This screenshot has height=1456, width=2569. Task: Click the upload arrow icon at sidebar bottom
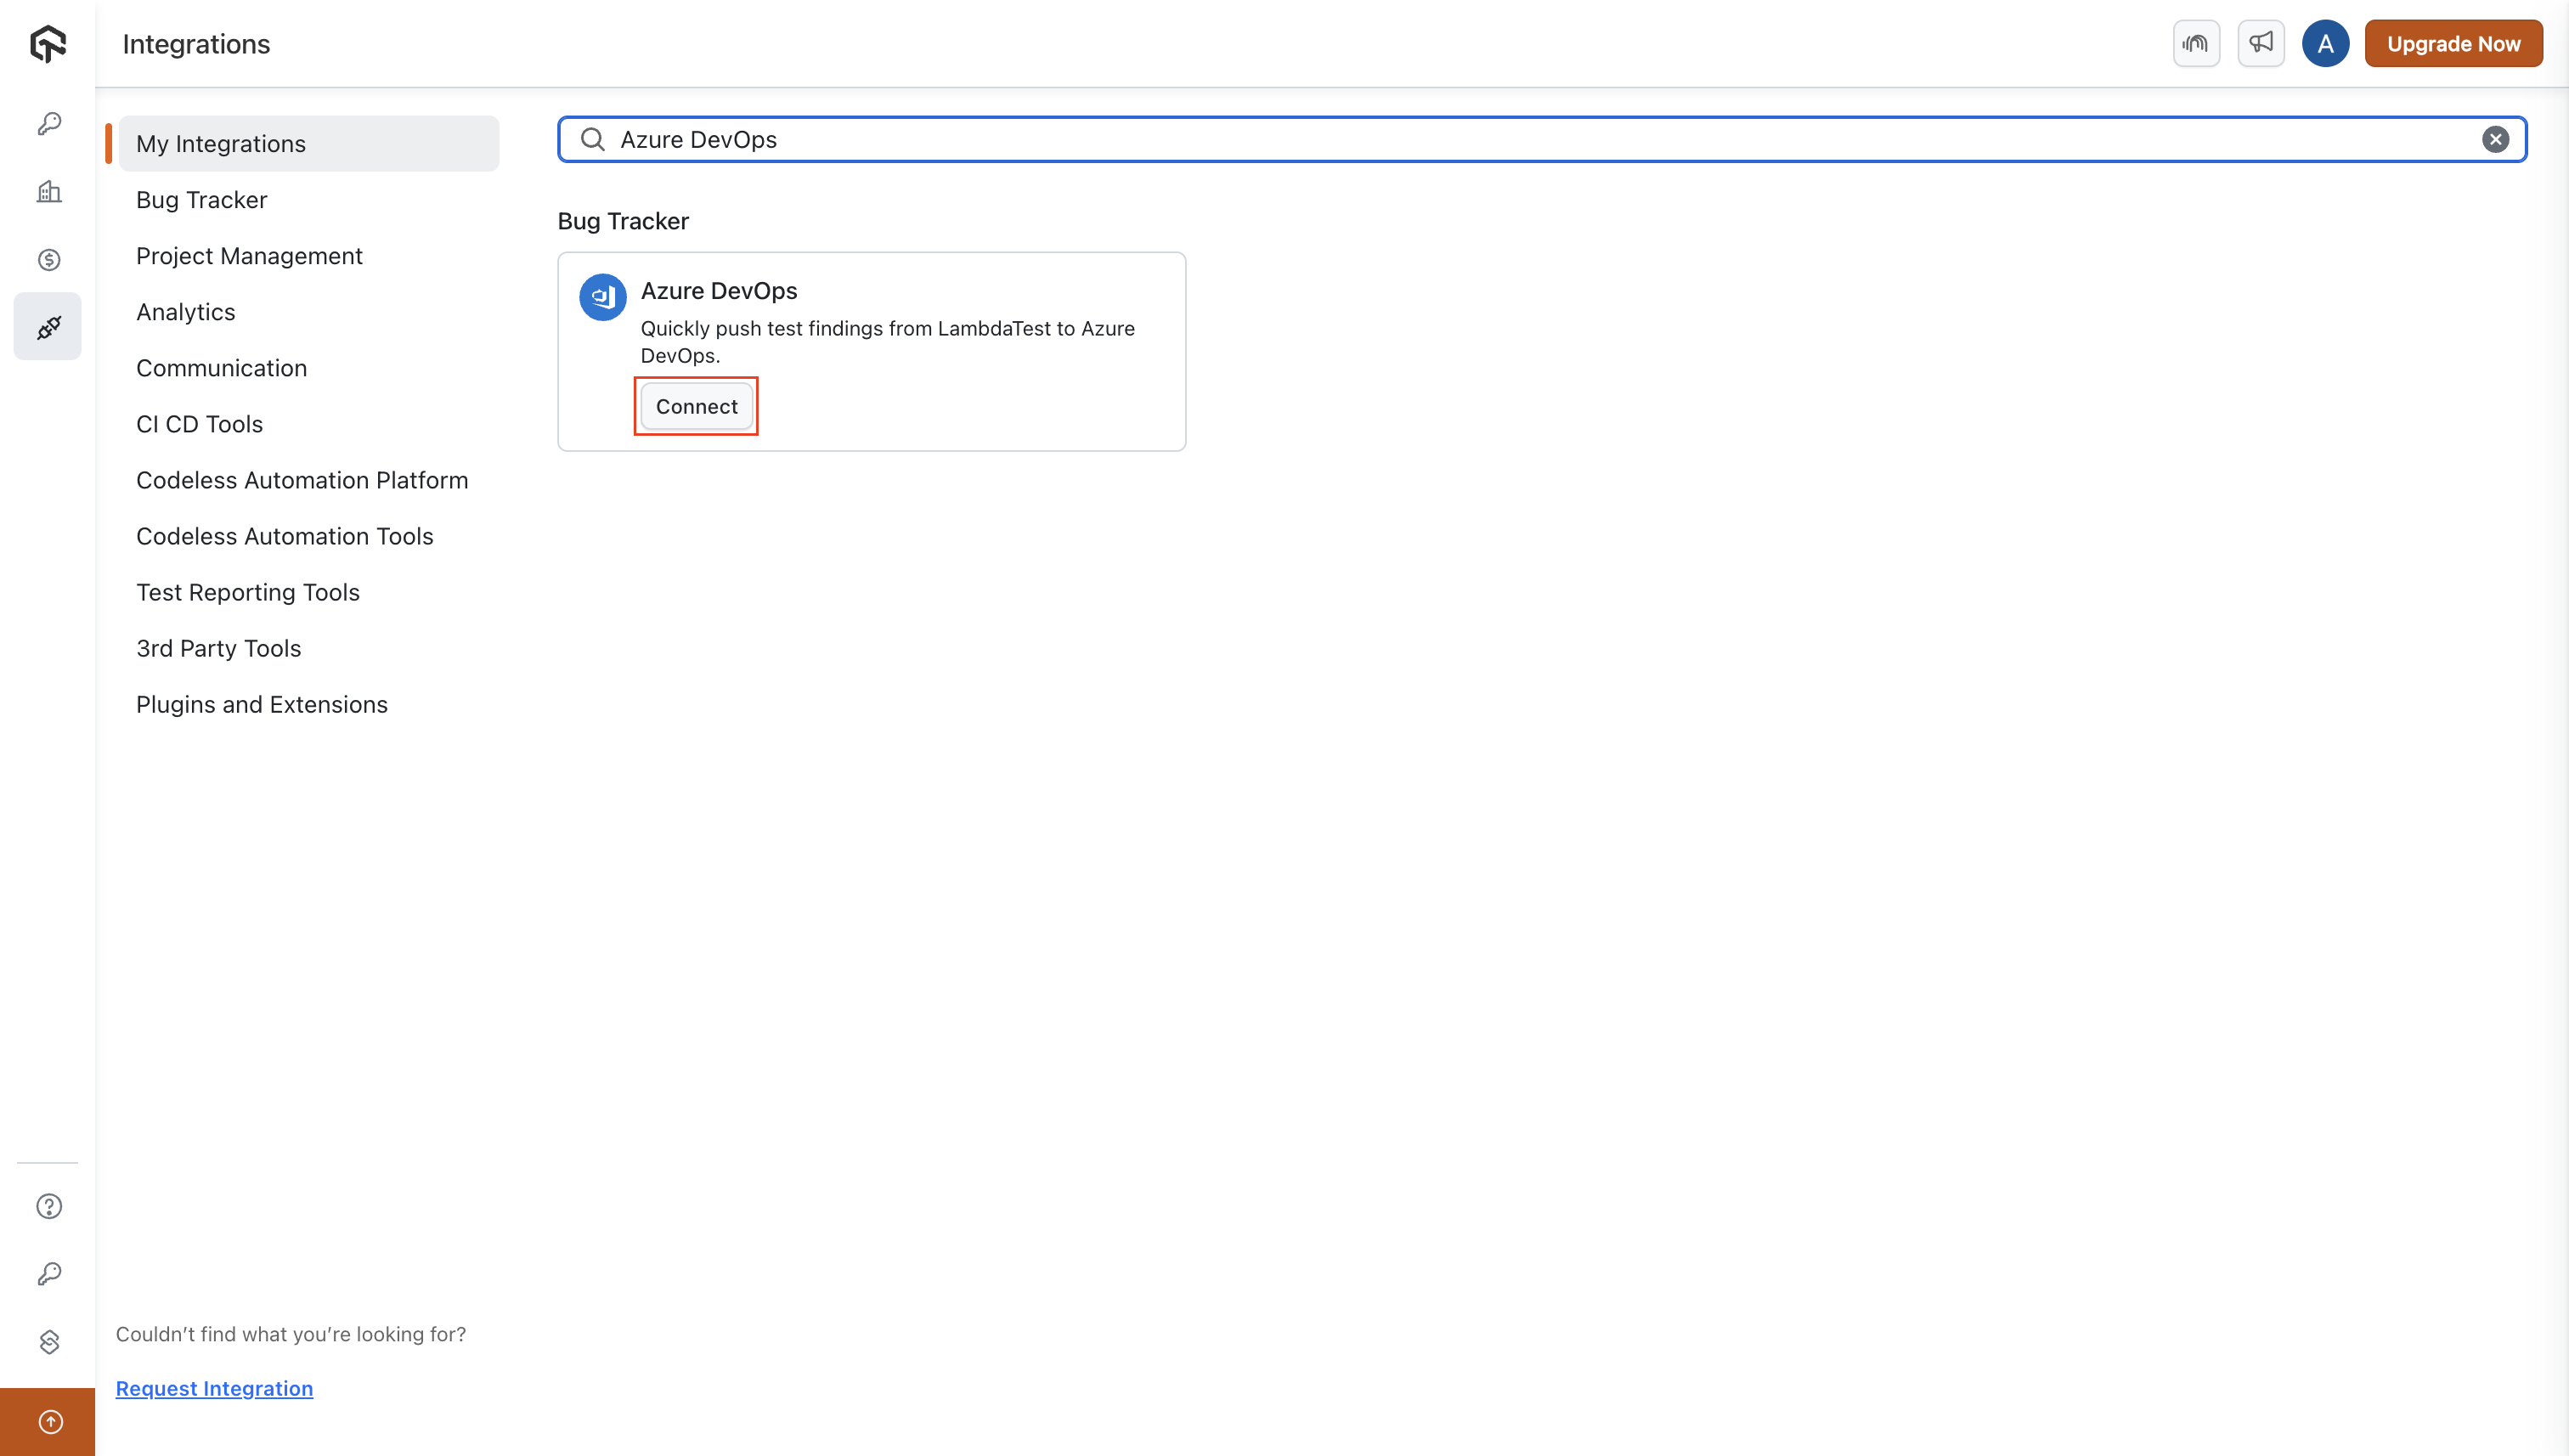pyautogui.click(x=49, y=1421)
